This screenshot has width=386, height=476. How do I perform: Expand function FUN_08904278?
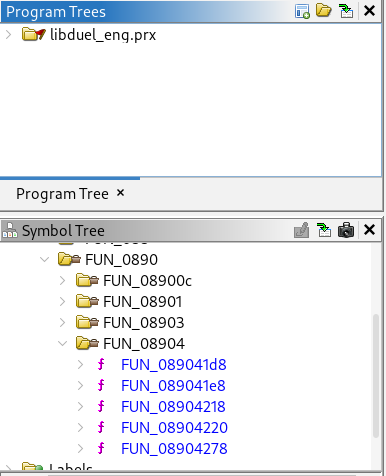pos(80,449)
